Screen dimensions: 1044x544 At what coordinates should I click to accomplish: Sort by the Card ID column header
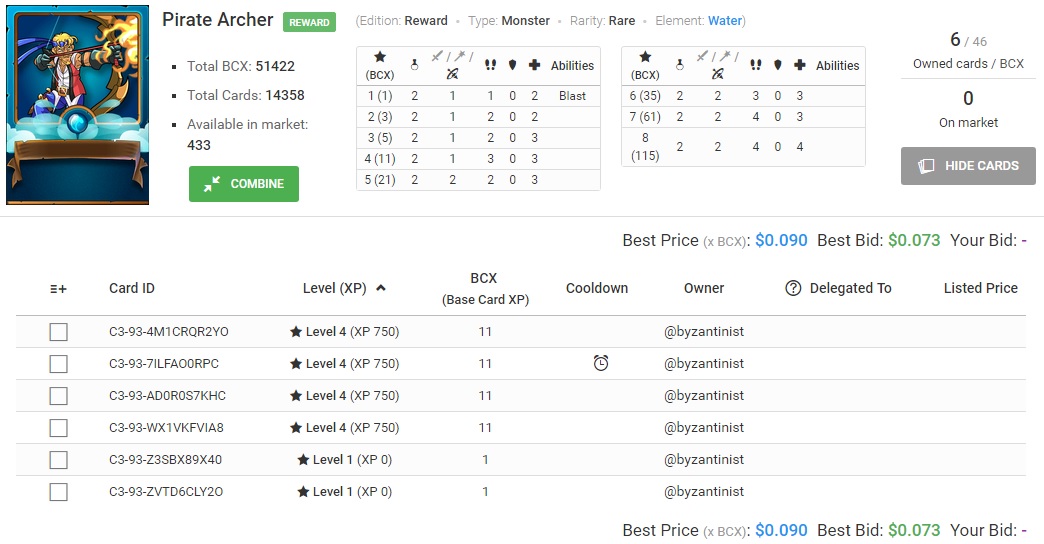[x=132, y=288]
